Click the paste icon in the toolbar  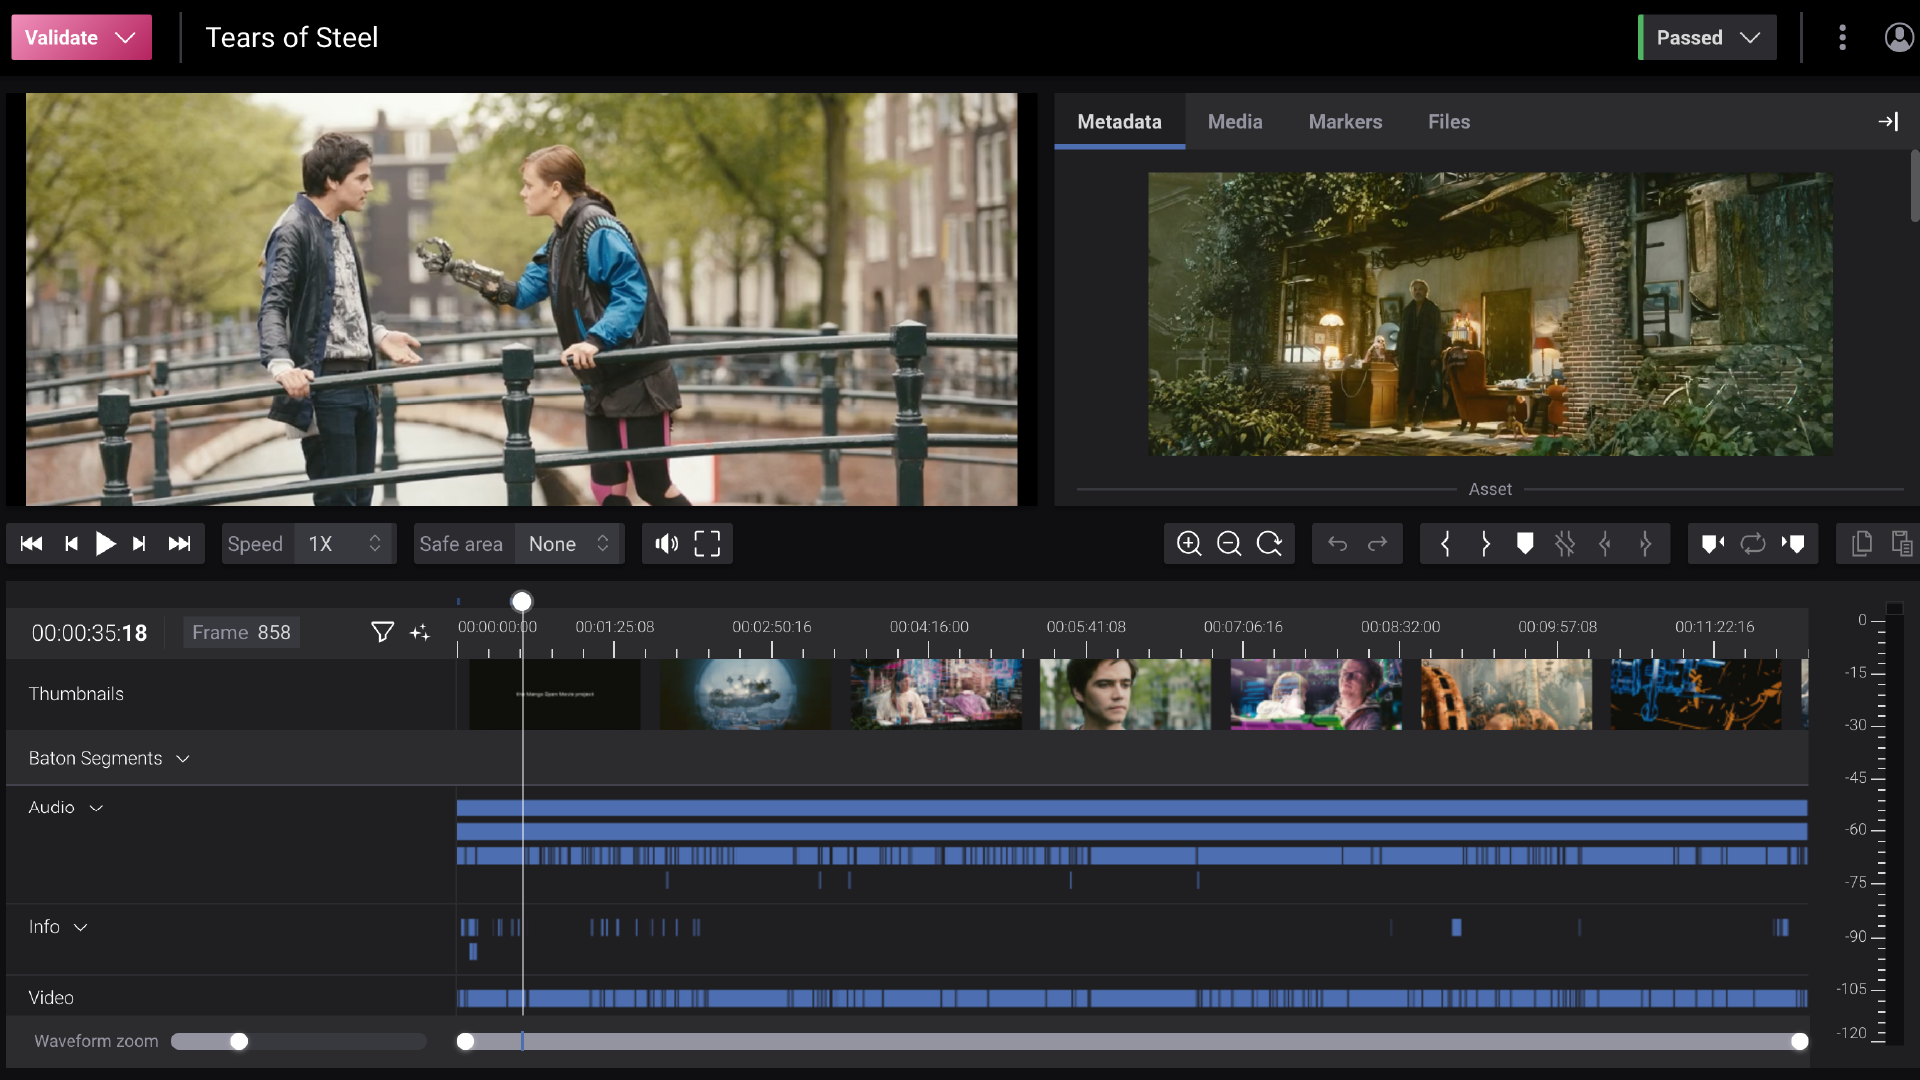[x=1902, y=544]
